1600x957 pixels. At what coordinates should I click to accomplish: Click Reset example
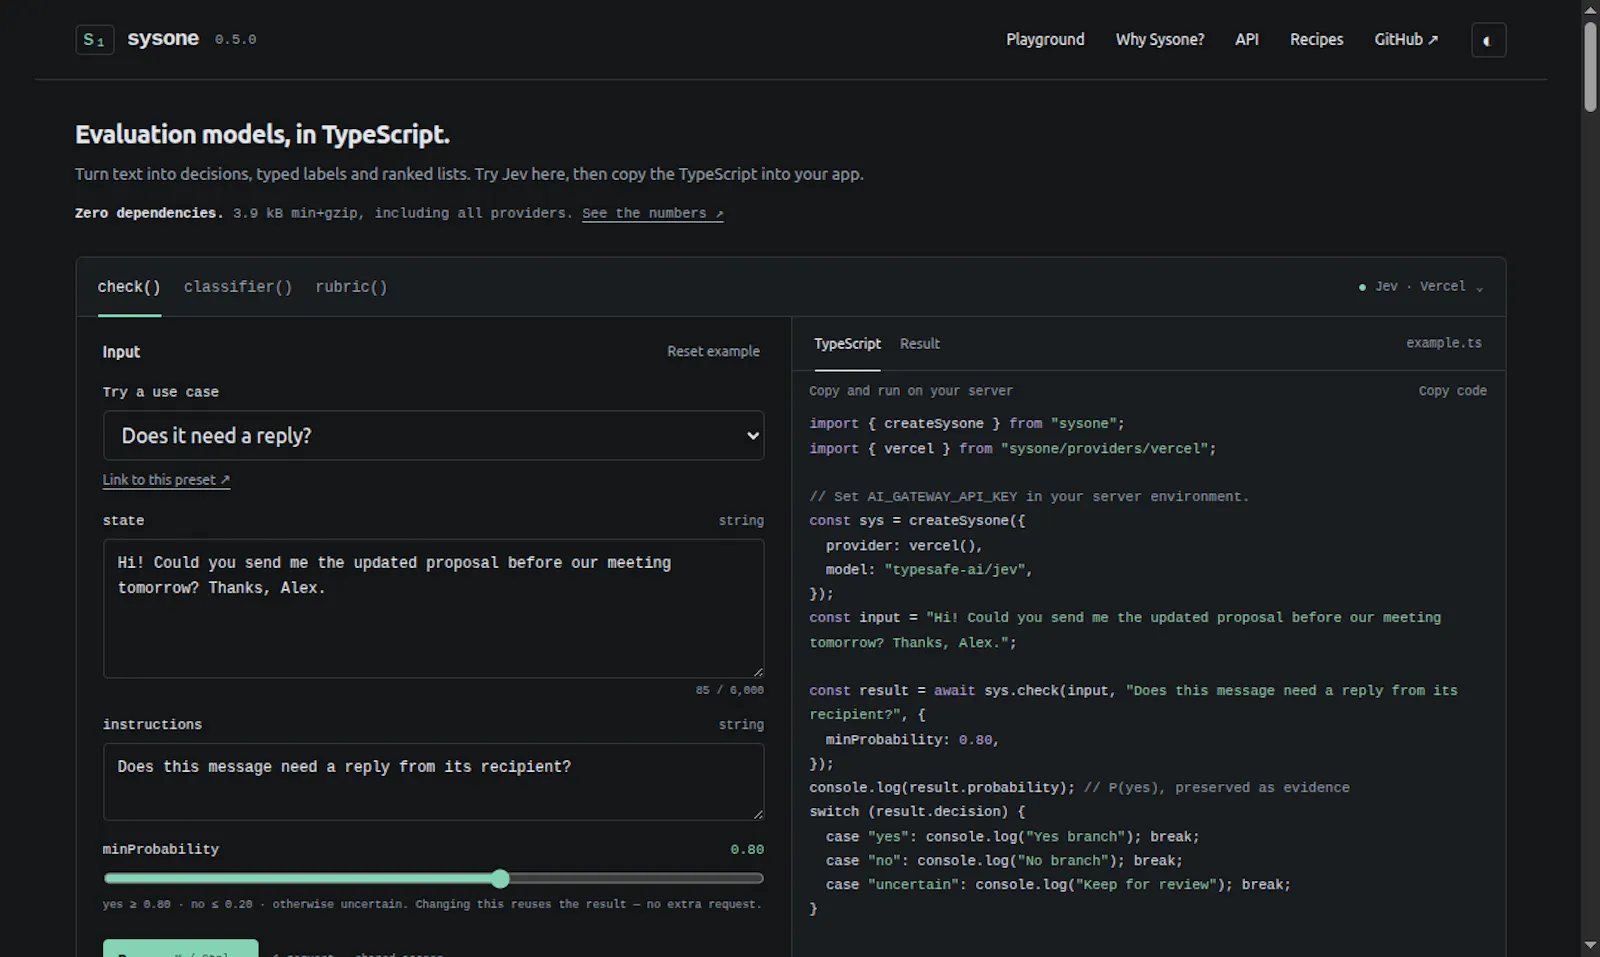[713, 351]
